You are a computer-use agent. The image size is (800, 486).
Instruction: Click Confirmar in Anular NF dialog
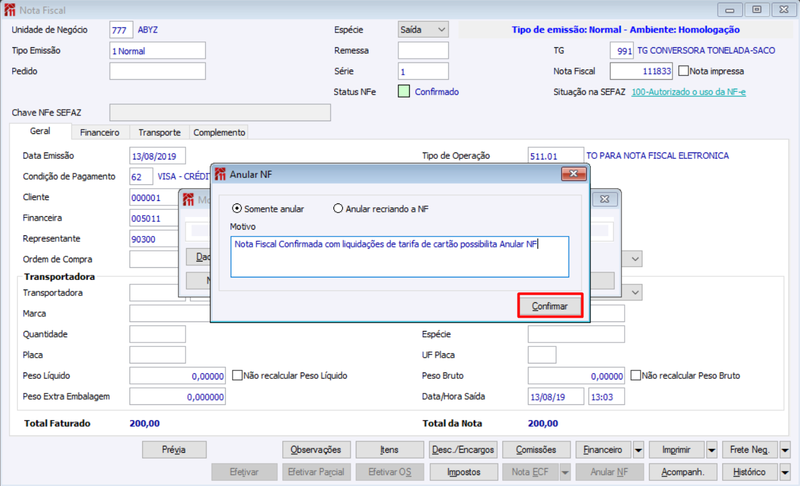coord(550,306)
